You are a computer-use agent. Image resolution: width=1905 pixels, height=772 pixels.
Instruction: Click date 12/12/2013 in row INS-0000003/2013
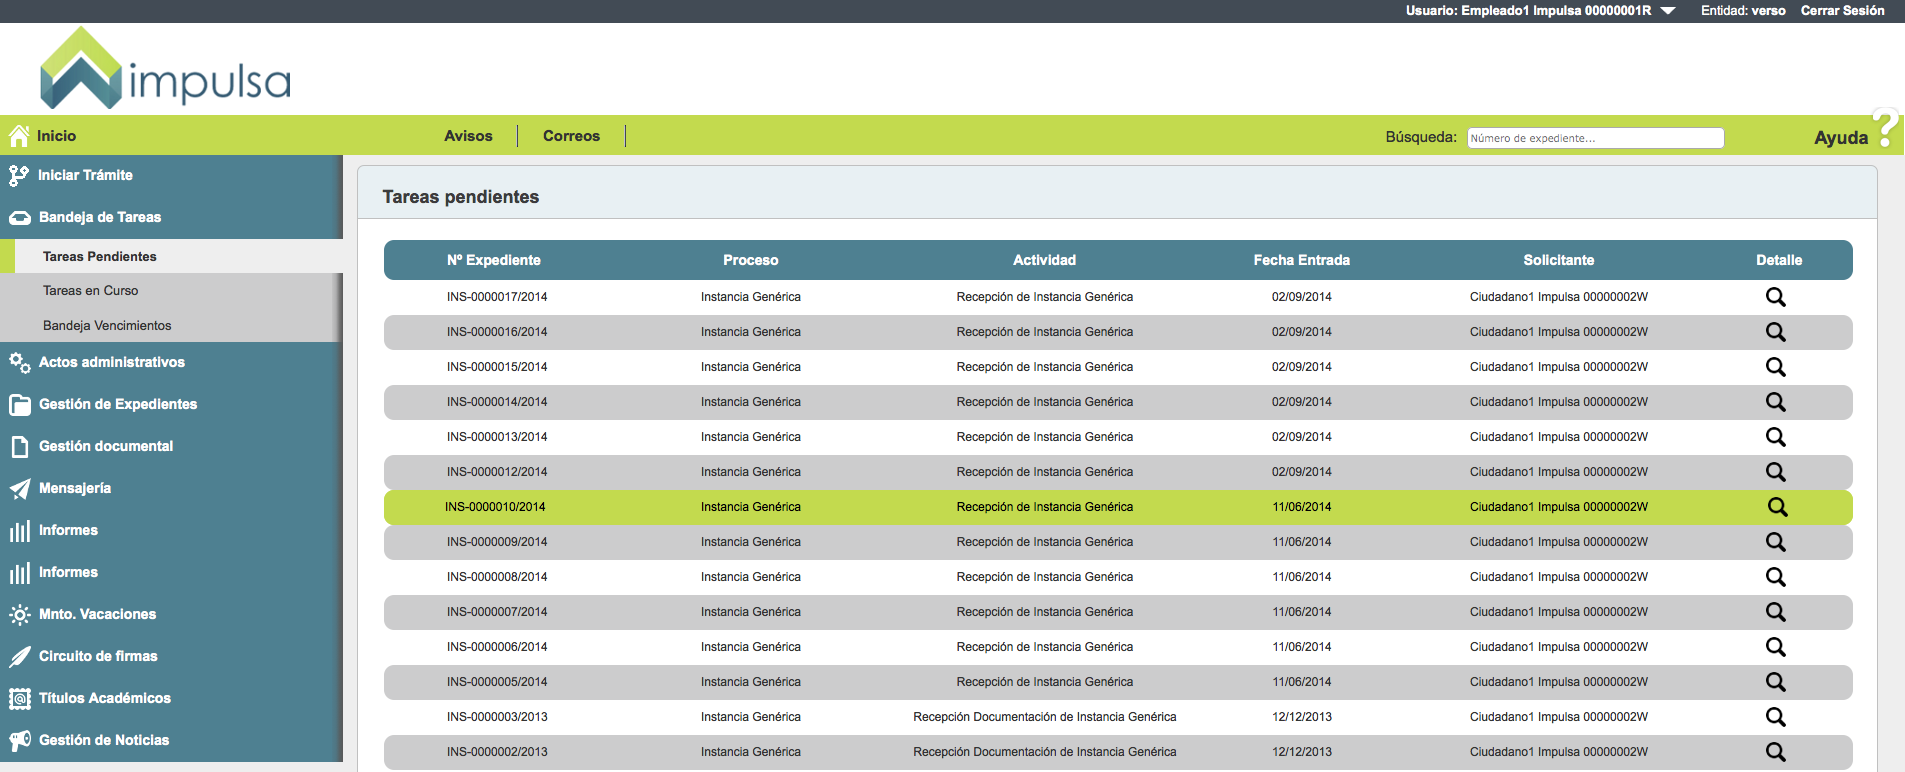pos(1301,717)
